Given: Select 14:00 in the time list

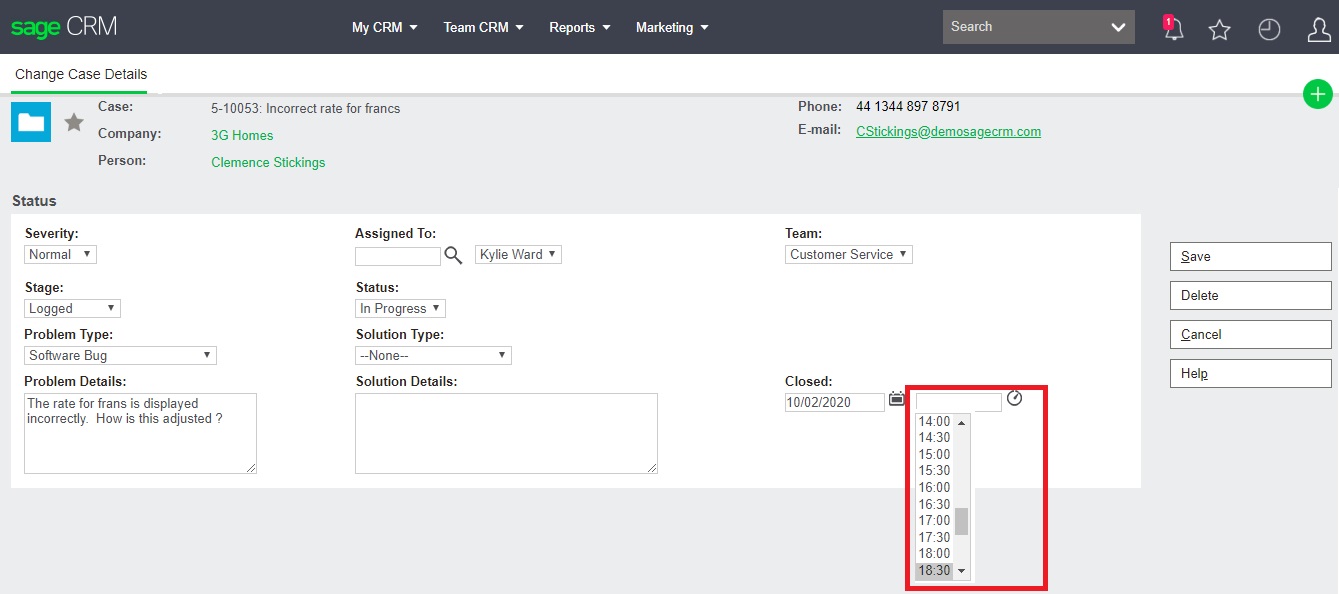Looking at the screenshot, I should tap(935, 422).
